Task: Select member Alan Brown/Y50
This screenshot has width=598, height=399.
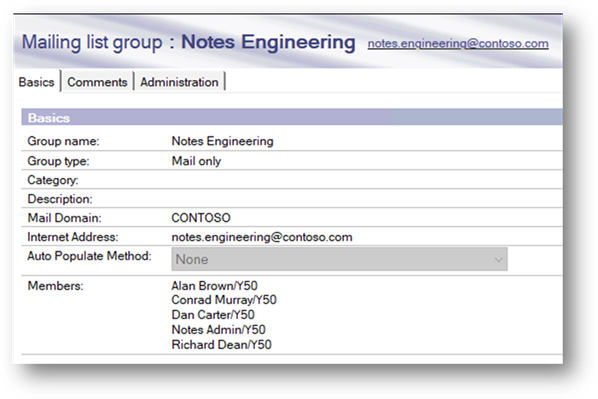Action: pyautogui.click(x=214, y=286)
